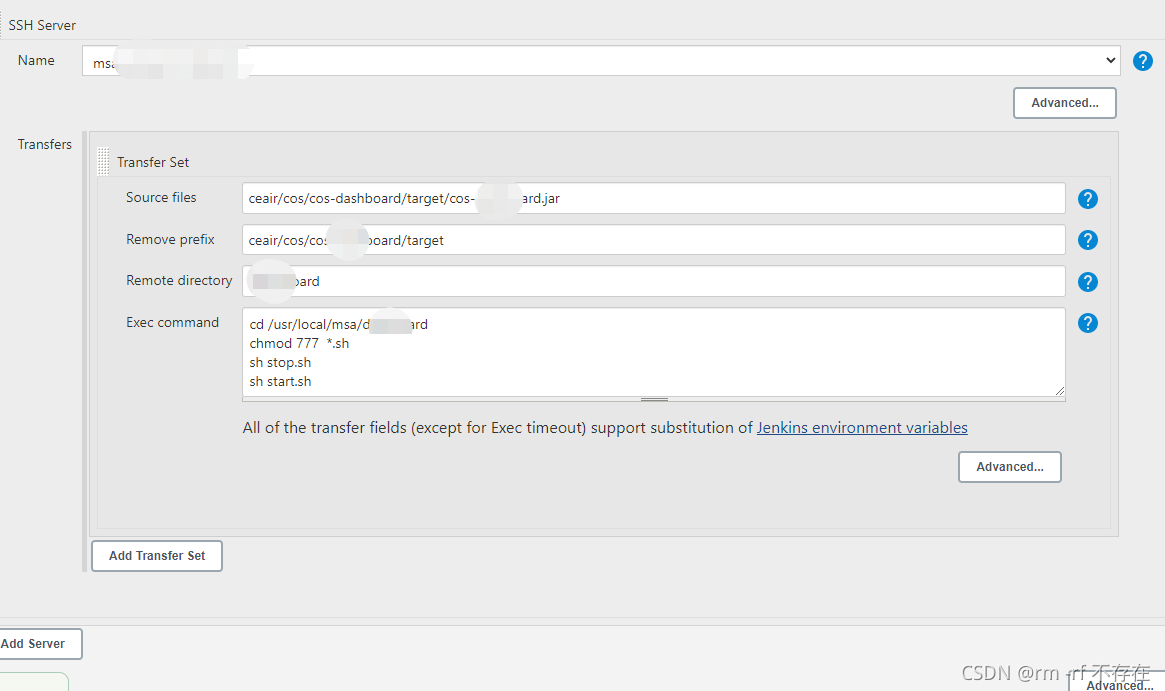Select the Remove prefix text field
This screenshot has width=1165, height=691.
tap(650, 240)
